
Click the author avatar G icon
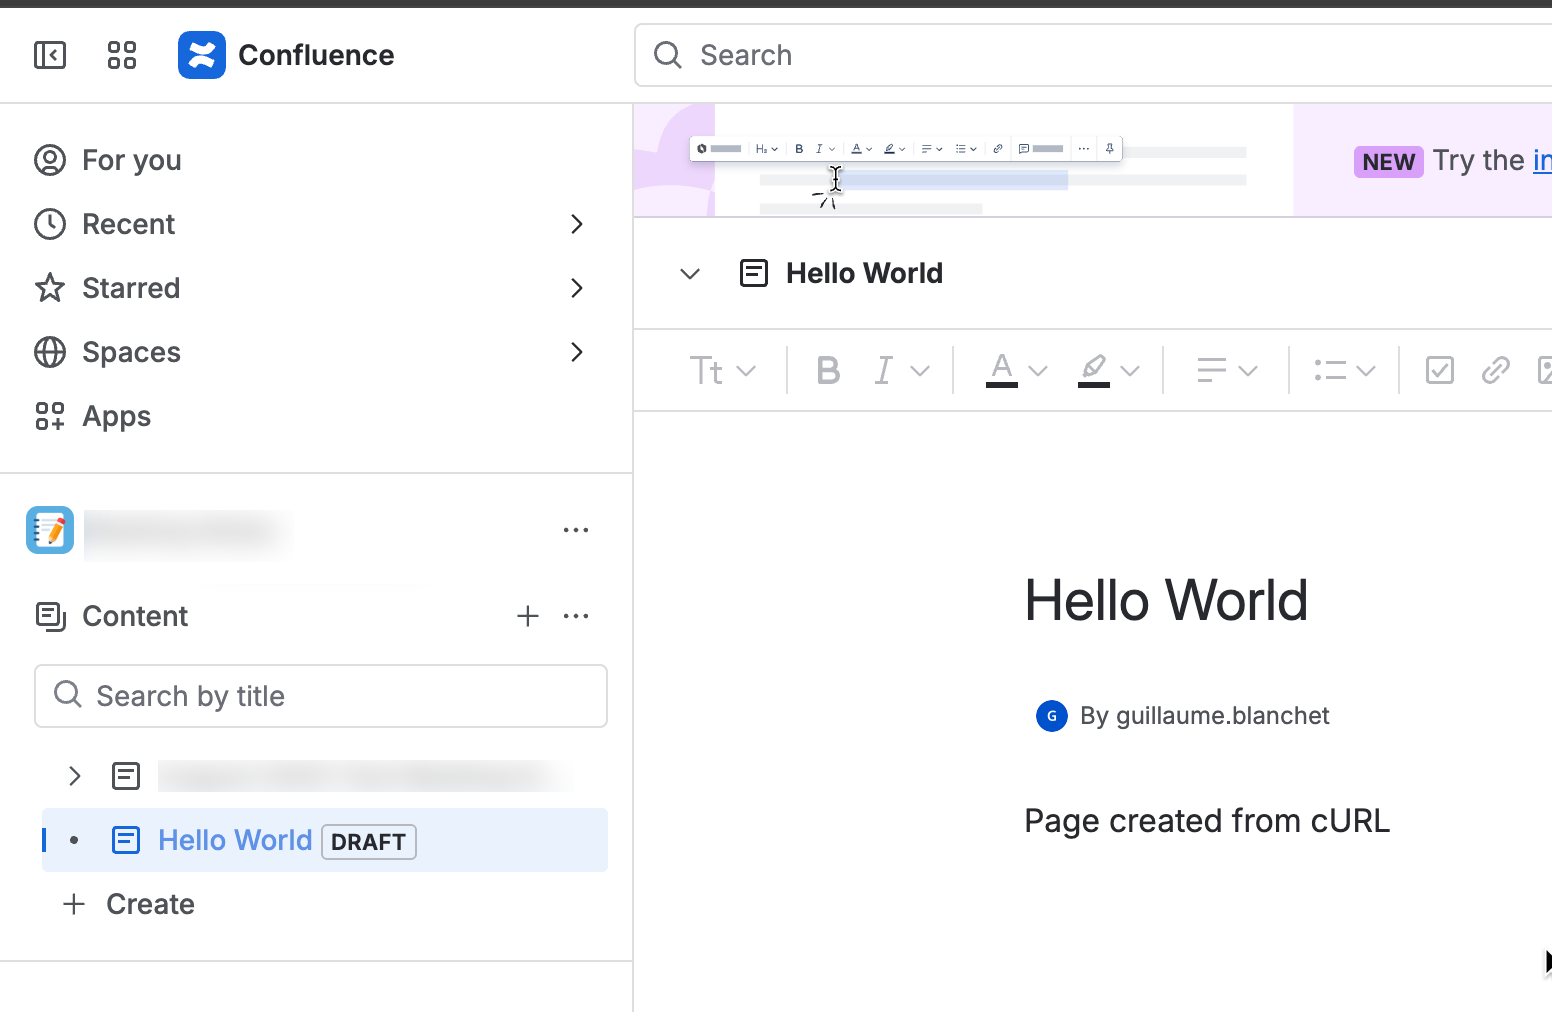[1052, 716]
